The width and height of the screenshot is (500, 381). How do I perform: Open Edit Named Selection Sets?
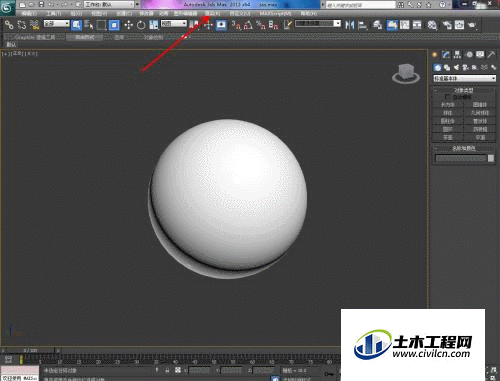pyautogui.click(x=288, y=25)
